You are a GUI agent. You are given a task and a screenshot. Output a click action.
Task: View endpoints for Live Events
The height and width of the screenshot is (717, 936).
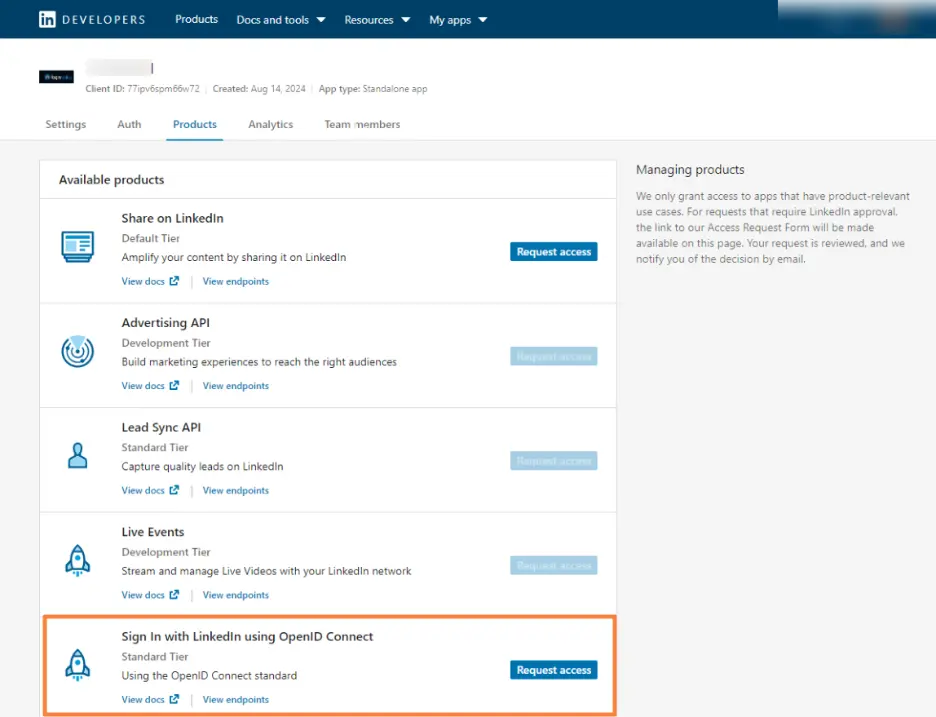(235, 595)
